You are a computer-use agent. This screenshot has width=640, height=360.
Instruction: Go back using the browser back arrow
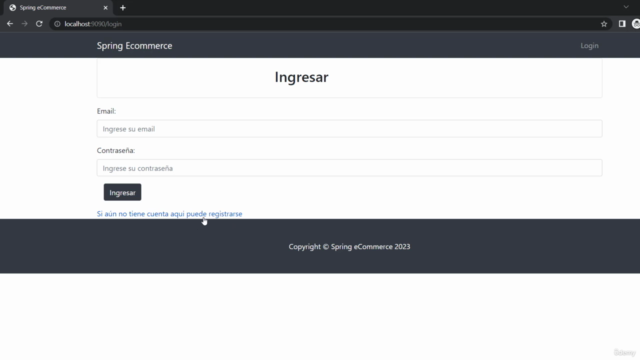[10, 24]
